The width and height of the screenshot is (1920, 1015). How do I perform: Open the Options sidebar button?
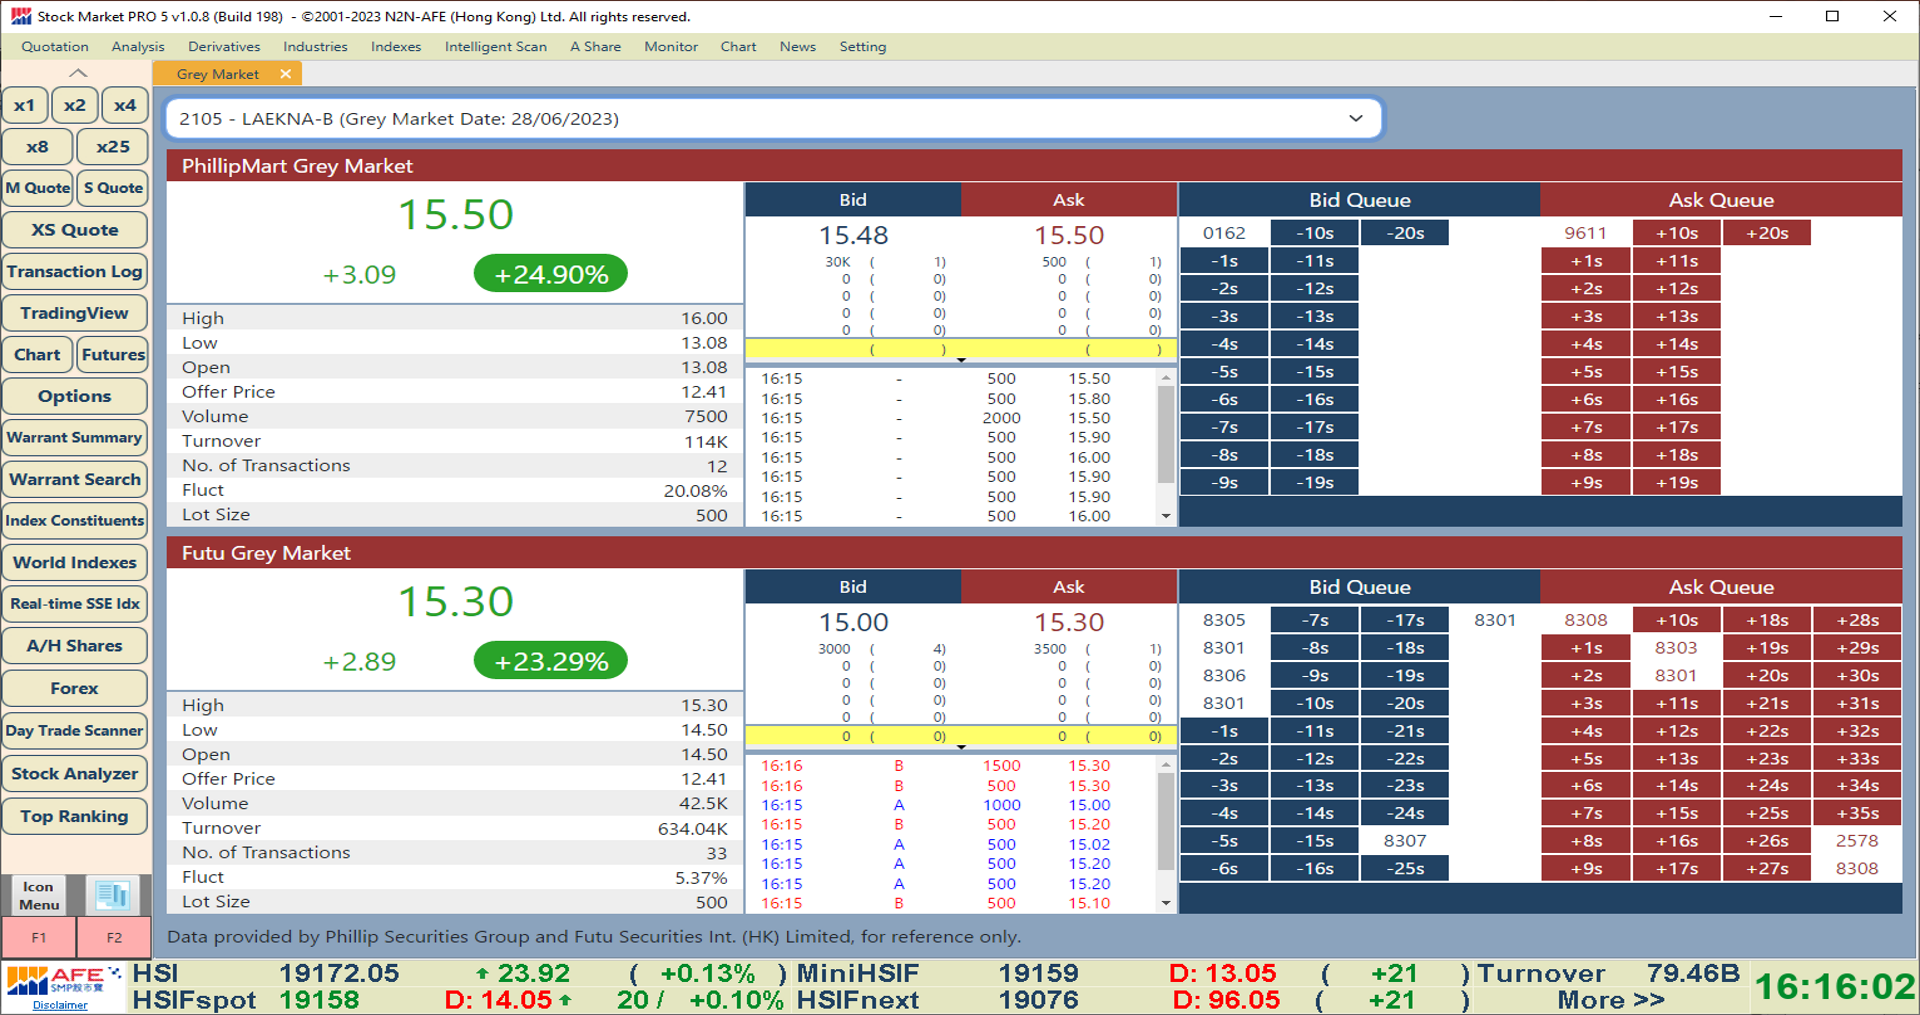tap(75, 396)
